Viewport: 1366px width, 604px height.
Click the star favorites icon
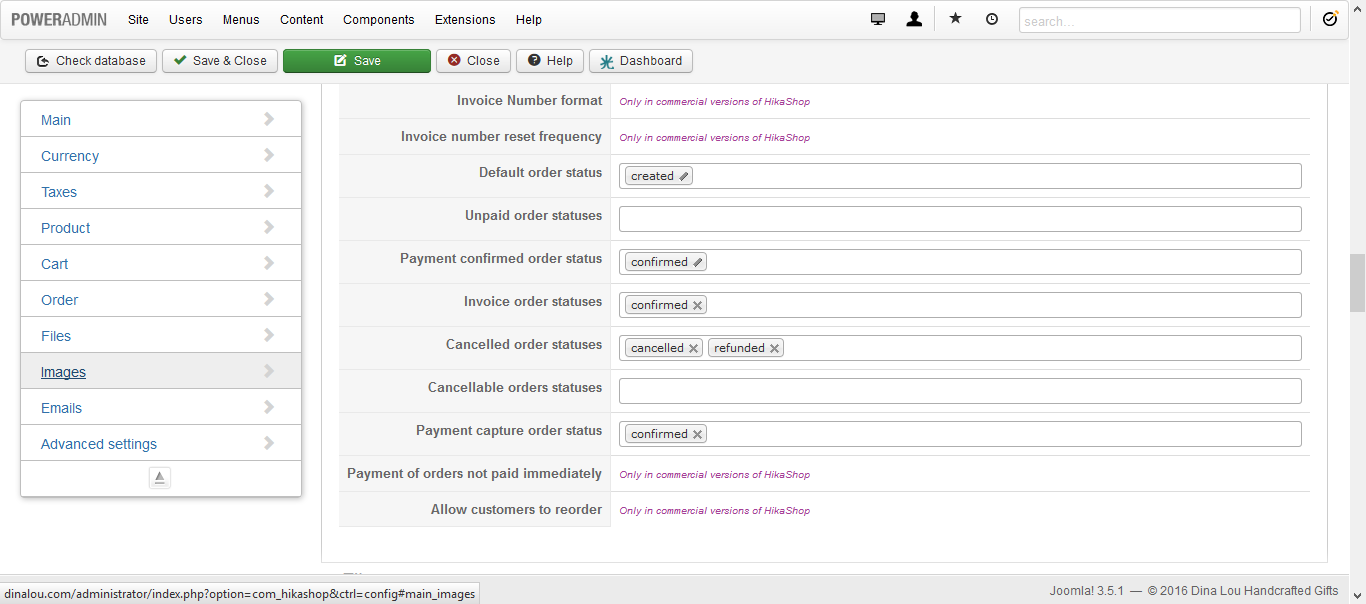(955, 19)
